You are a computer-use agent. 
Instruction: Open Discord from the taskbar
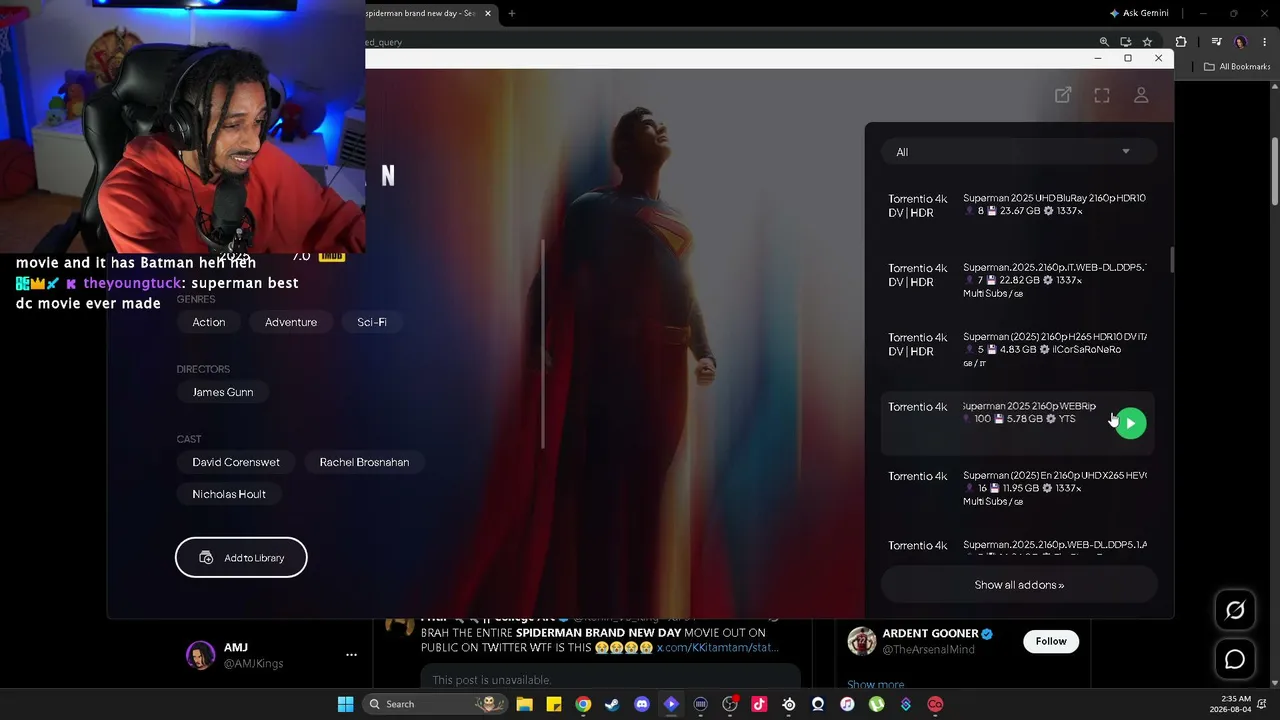tap(642, 704)
